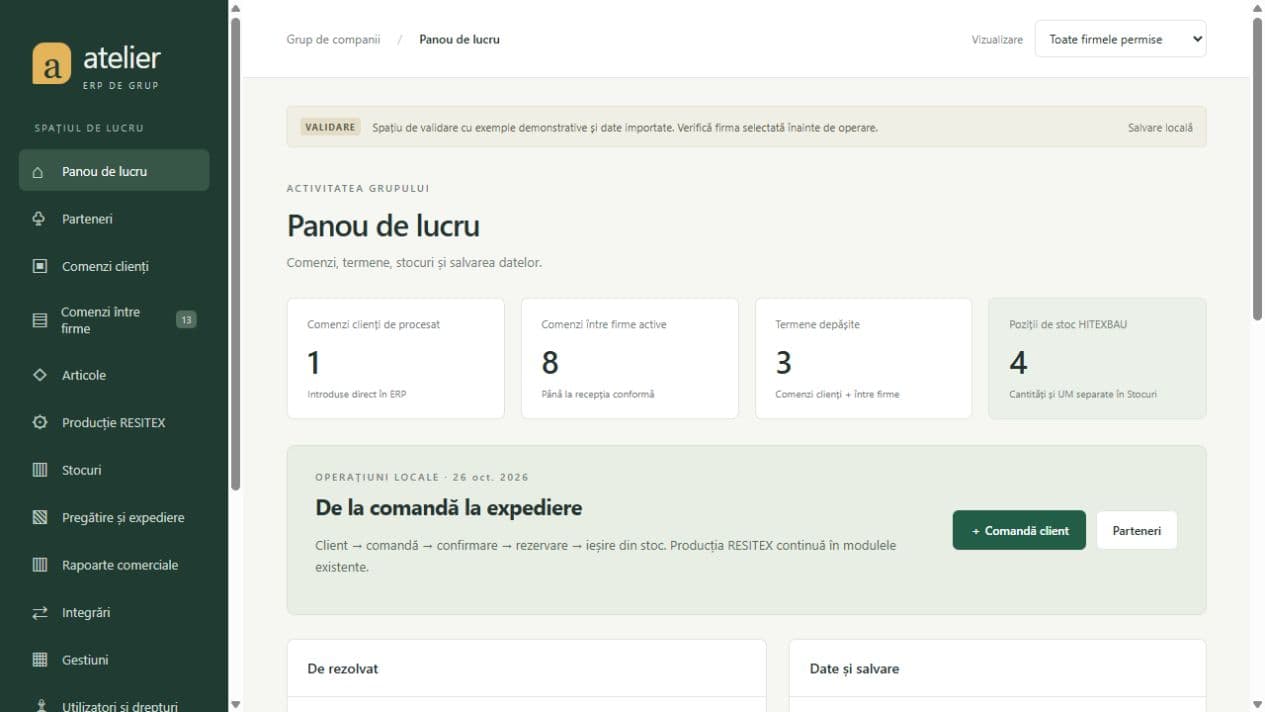
Task: Click the 13 badge on Comenzi între firme
Action: (x=186, y=320)
